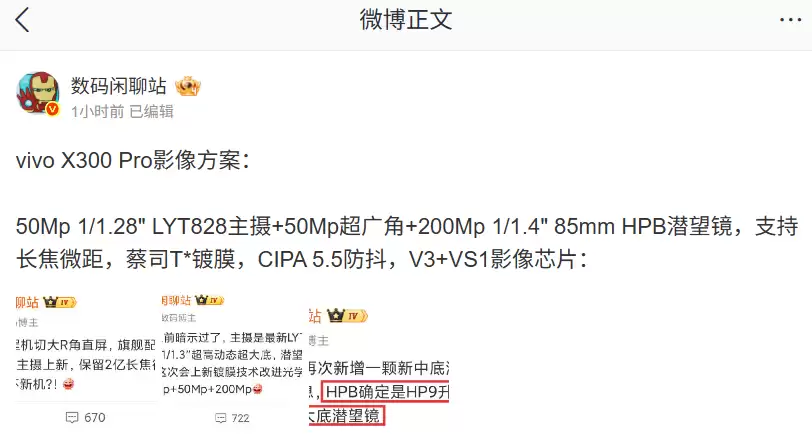Image resolution: width=812 pixels, height=442 pixels.
Task: Tap the 已编辑 edited label
Action: pos(151,111)
